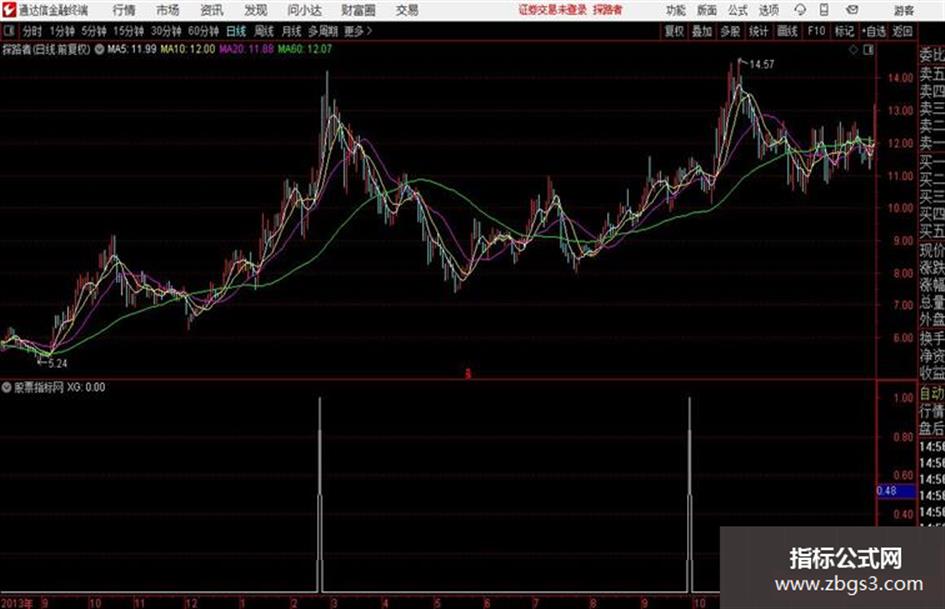Open the 版面 menu
Screen dimensions: 945x609
707,10
